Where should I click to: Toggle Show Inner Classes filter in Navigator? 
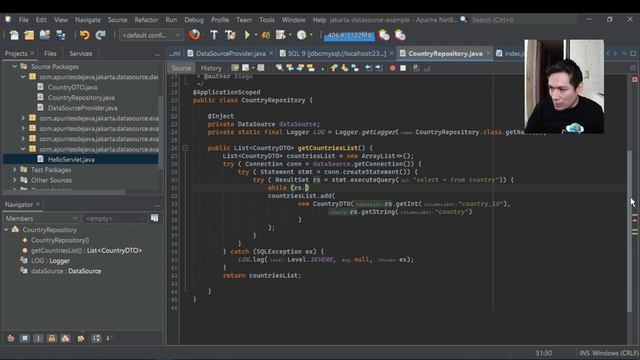pyautogui.click(x=65, y=338)
